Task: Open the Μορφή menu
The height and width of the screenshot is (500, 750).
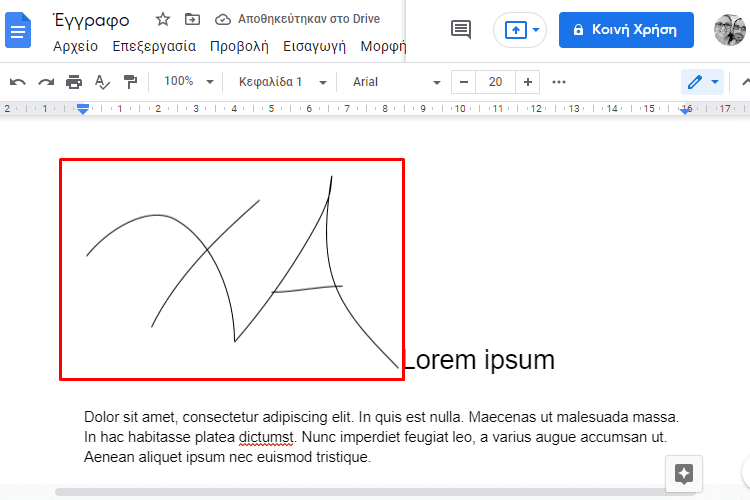Action: point(383,46)
